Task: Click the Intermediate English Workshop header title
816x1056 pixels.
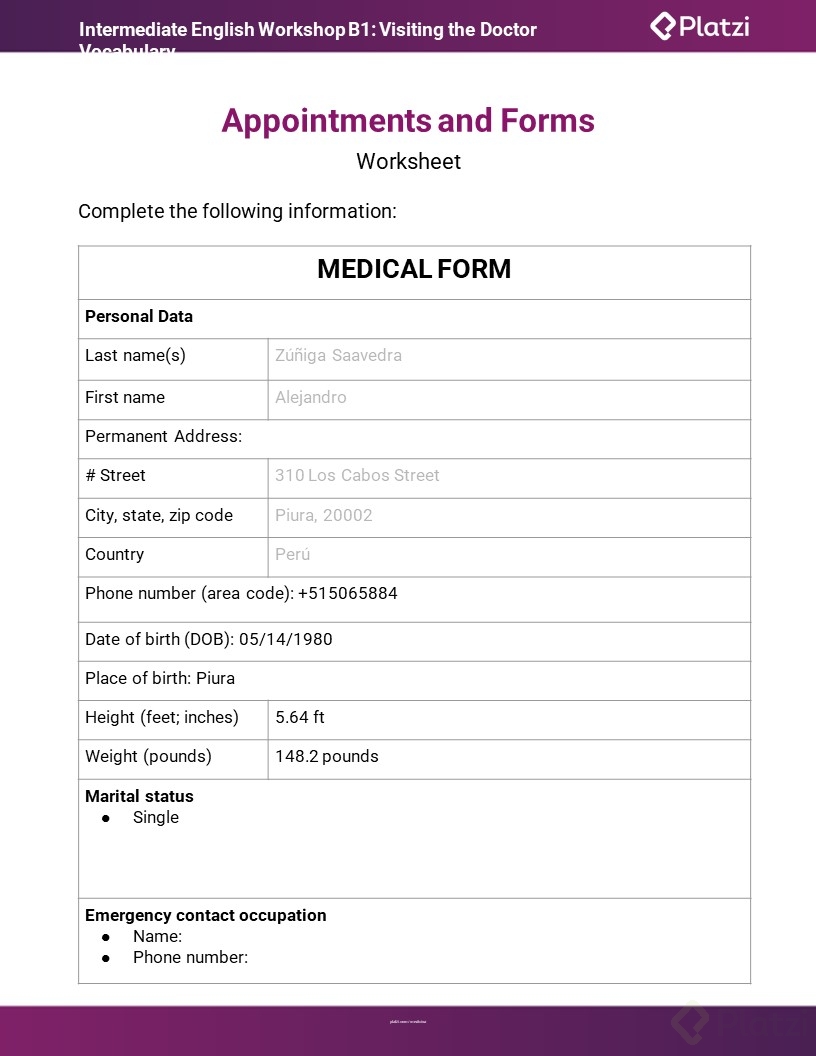Action: click(308, 30)
